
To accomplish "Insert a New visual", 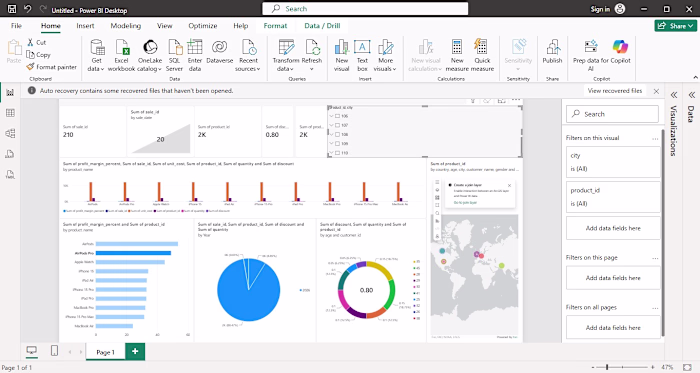I will [x=342, y=55].
